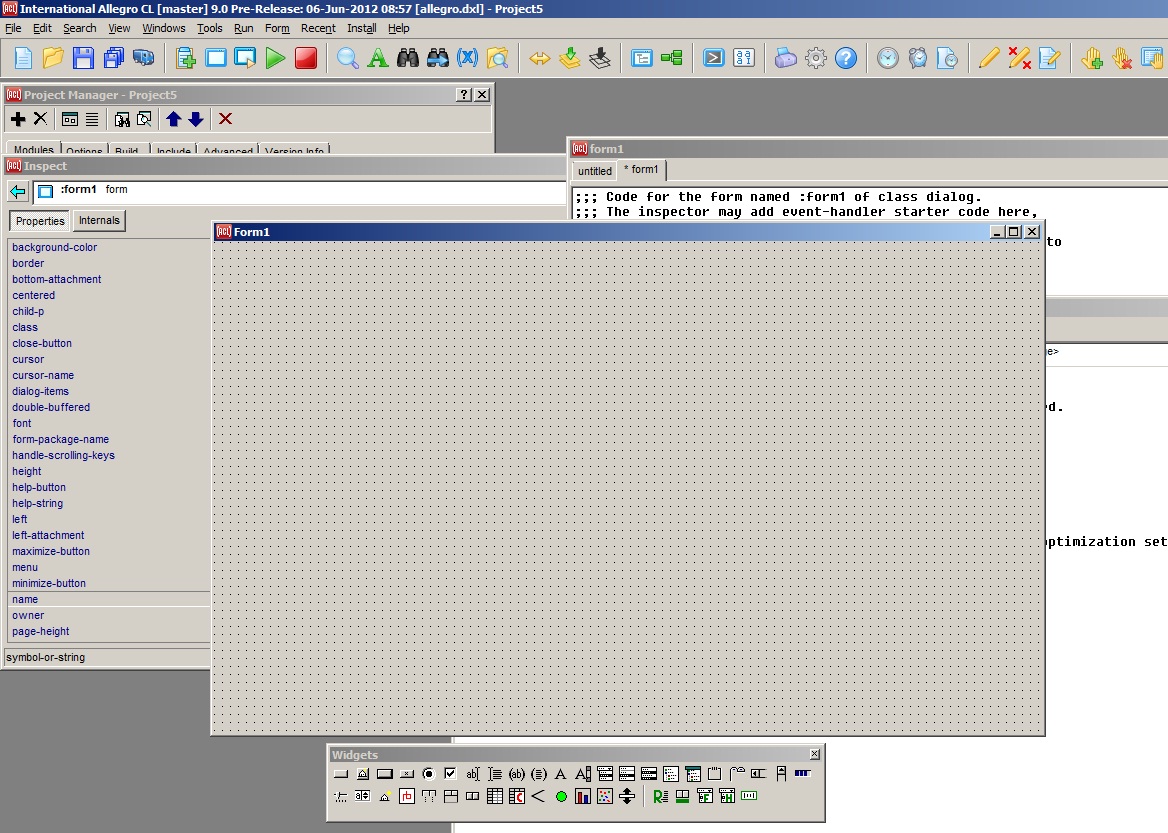
Task: Switch to the untitled editor tab
Action: pyautogui.click(x=594, y=171)
